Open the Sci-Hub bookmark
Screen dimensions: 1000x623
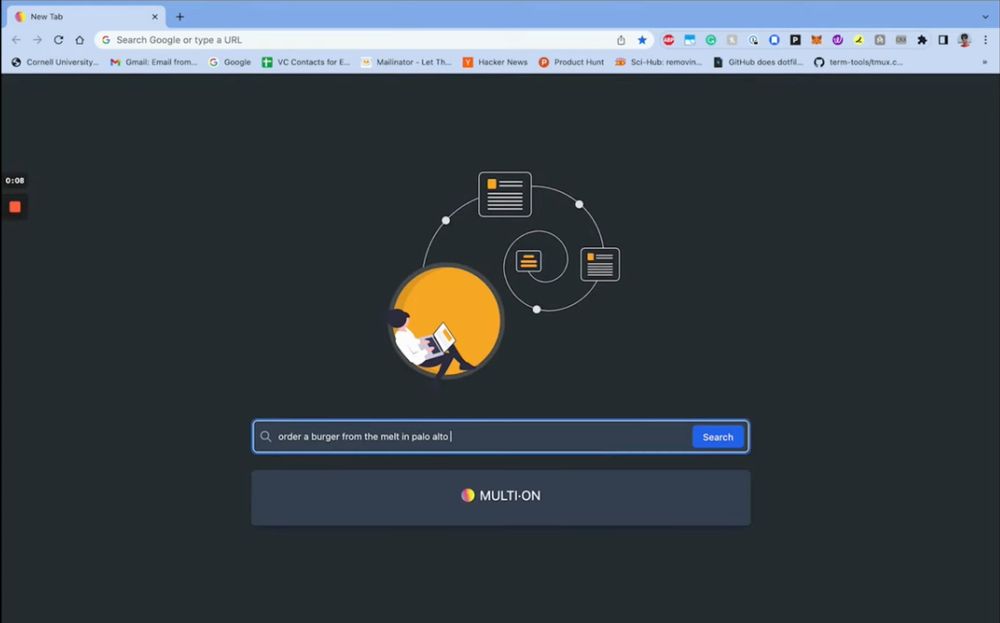659,62
